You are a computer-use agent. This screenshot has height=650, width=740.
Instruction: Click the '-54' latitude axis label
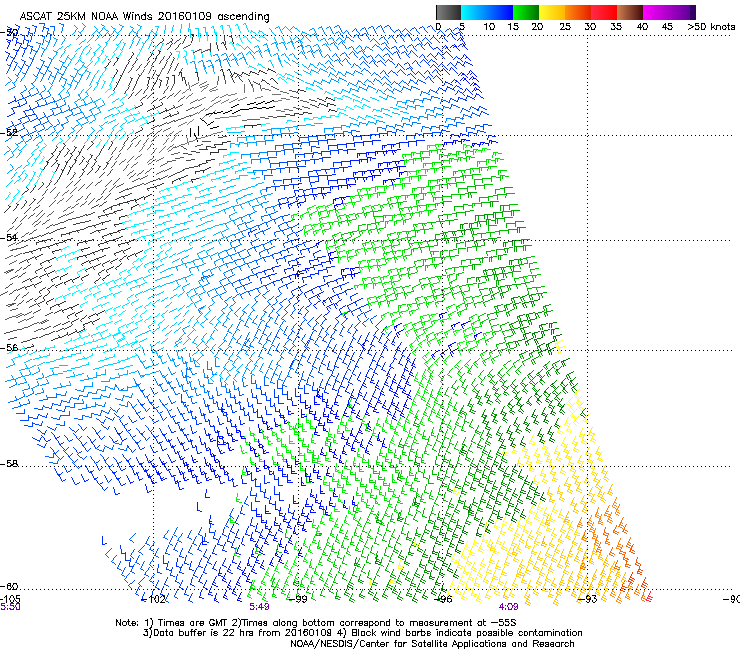click(9, 237)
